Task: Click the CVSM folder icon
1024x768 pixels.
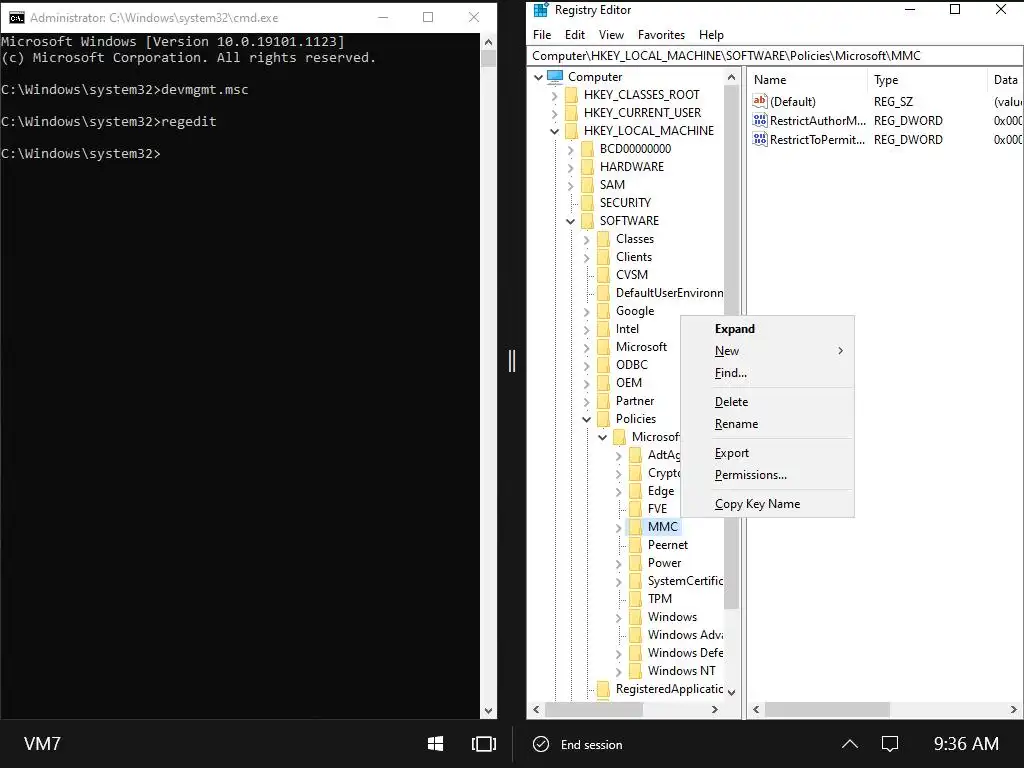Action: 603,275
